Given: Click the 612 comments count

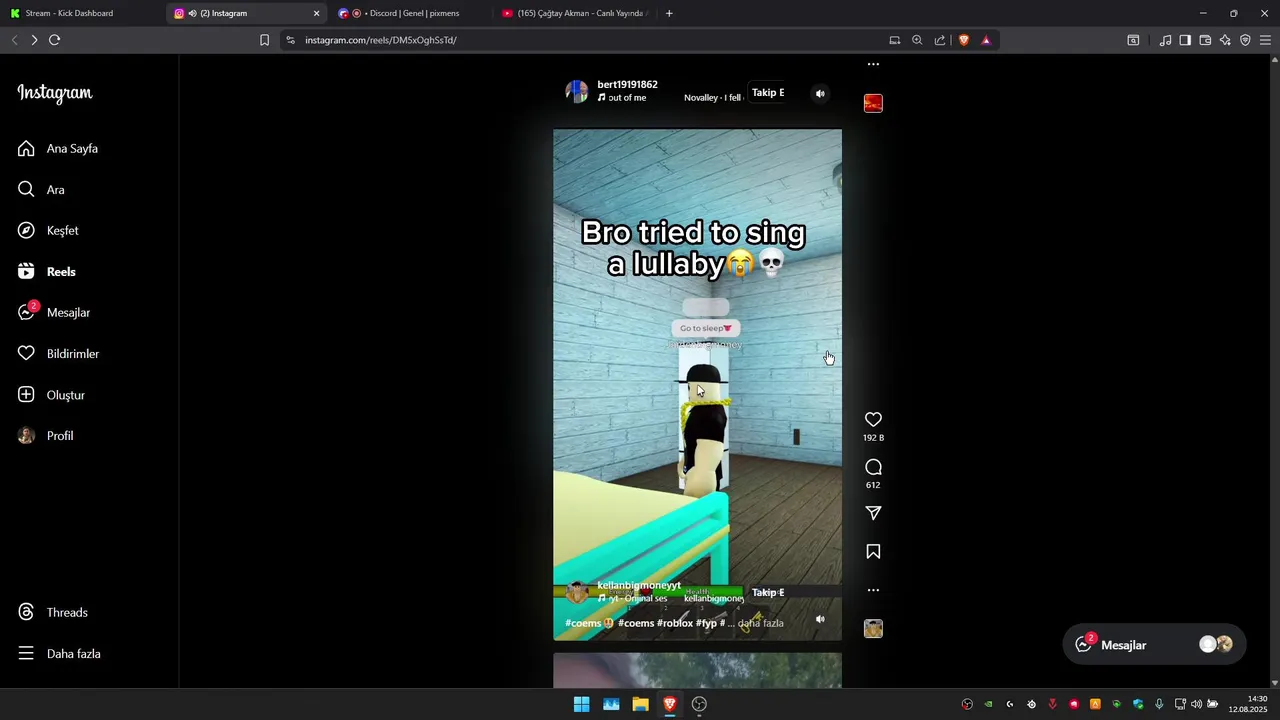Looking at the screenshot, I should 873,485.
